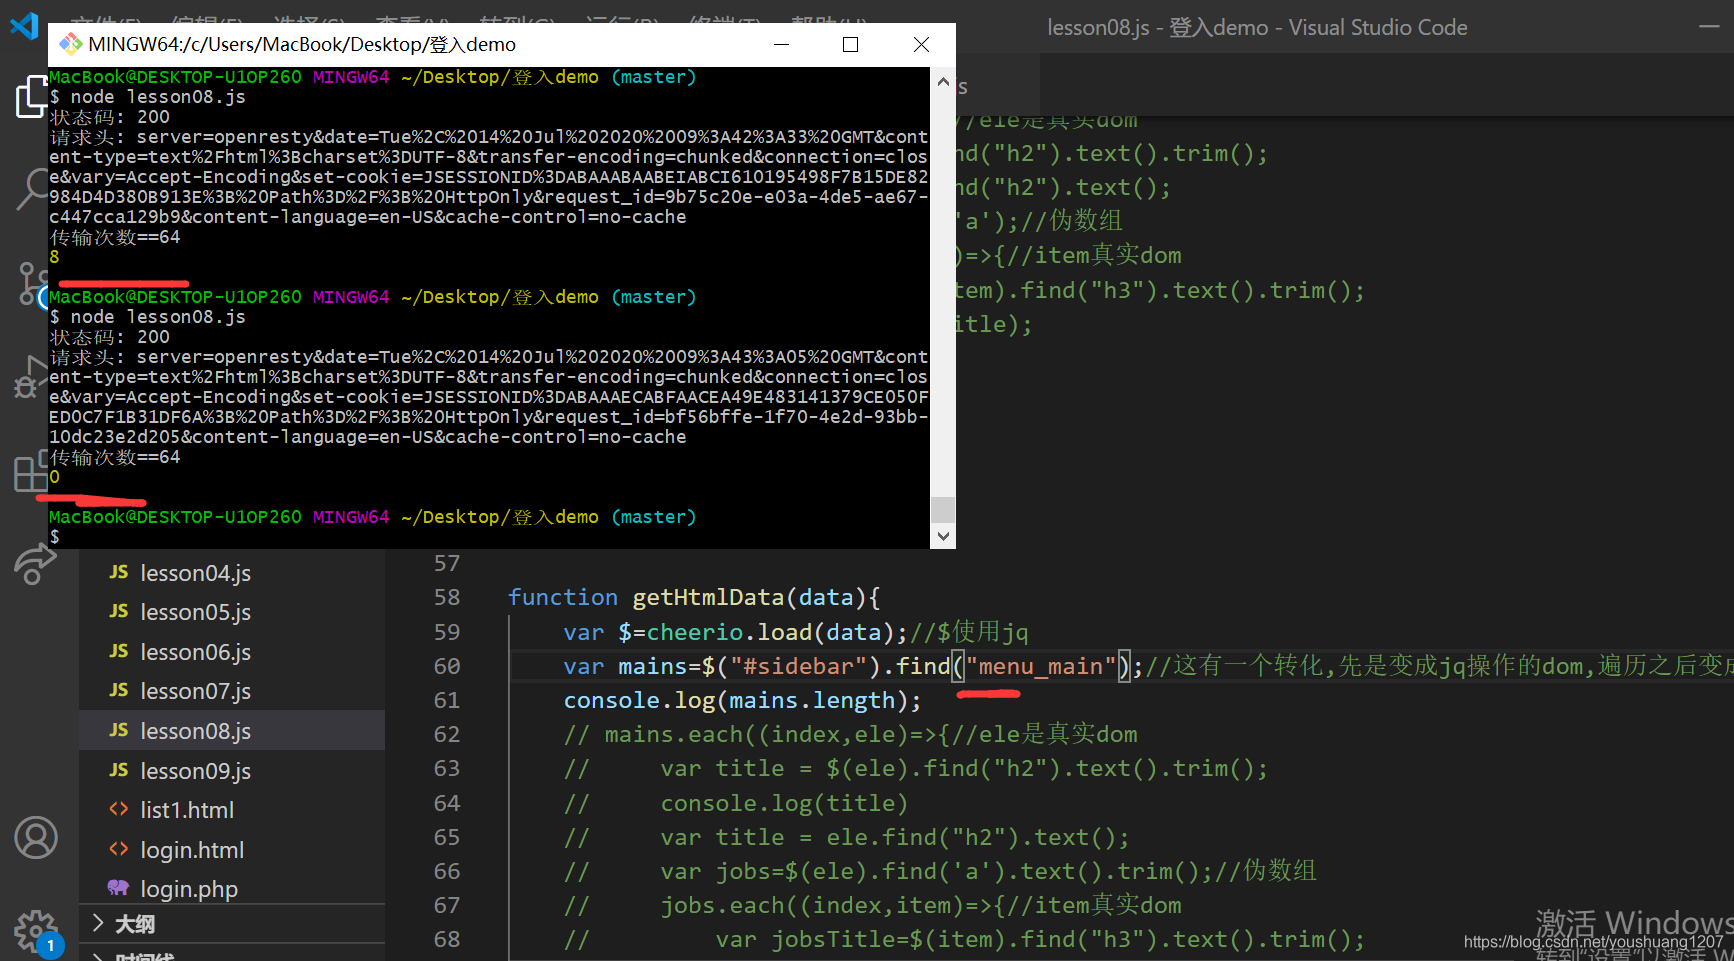1734x961 pixels.
Task: Click line number 59 in the editor
Action: 447,632
